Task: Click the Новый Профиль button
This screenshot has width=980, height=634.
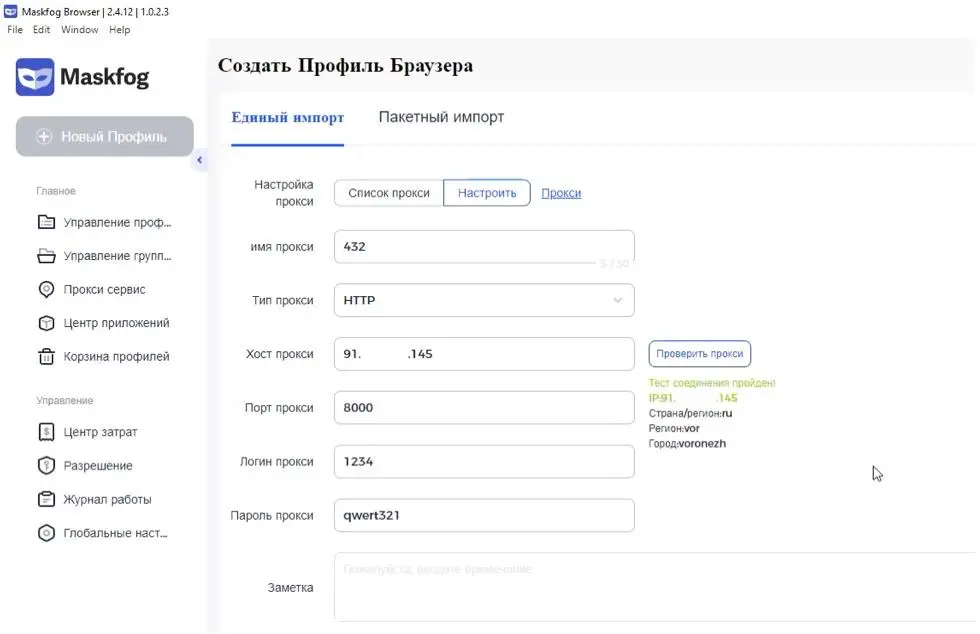Action: pyautogui.click(x=104, y=136)
